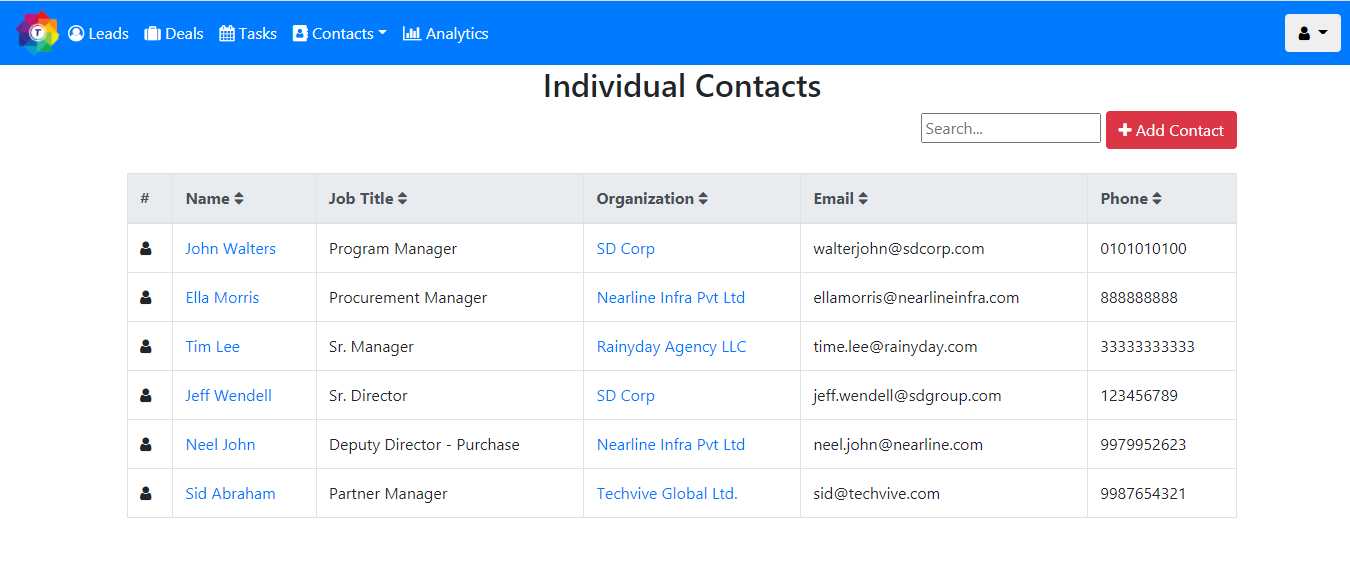Sort contacts by Job Title arrows
The width and height of the screenshot is (1350, 563).
click(x=402, y=199)
